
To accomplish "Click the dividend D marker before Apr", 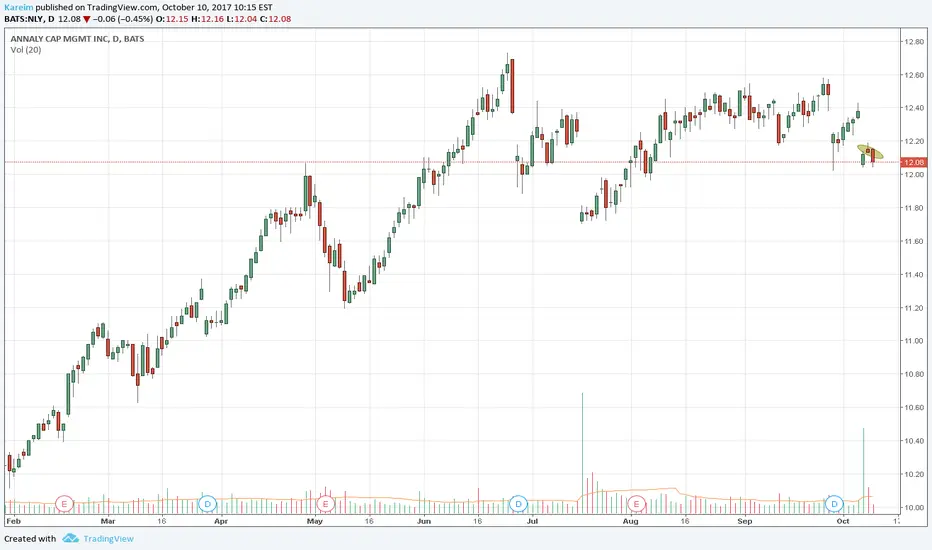I will pos(207,504).
